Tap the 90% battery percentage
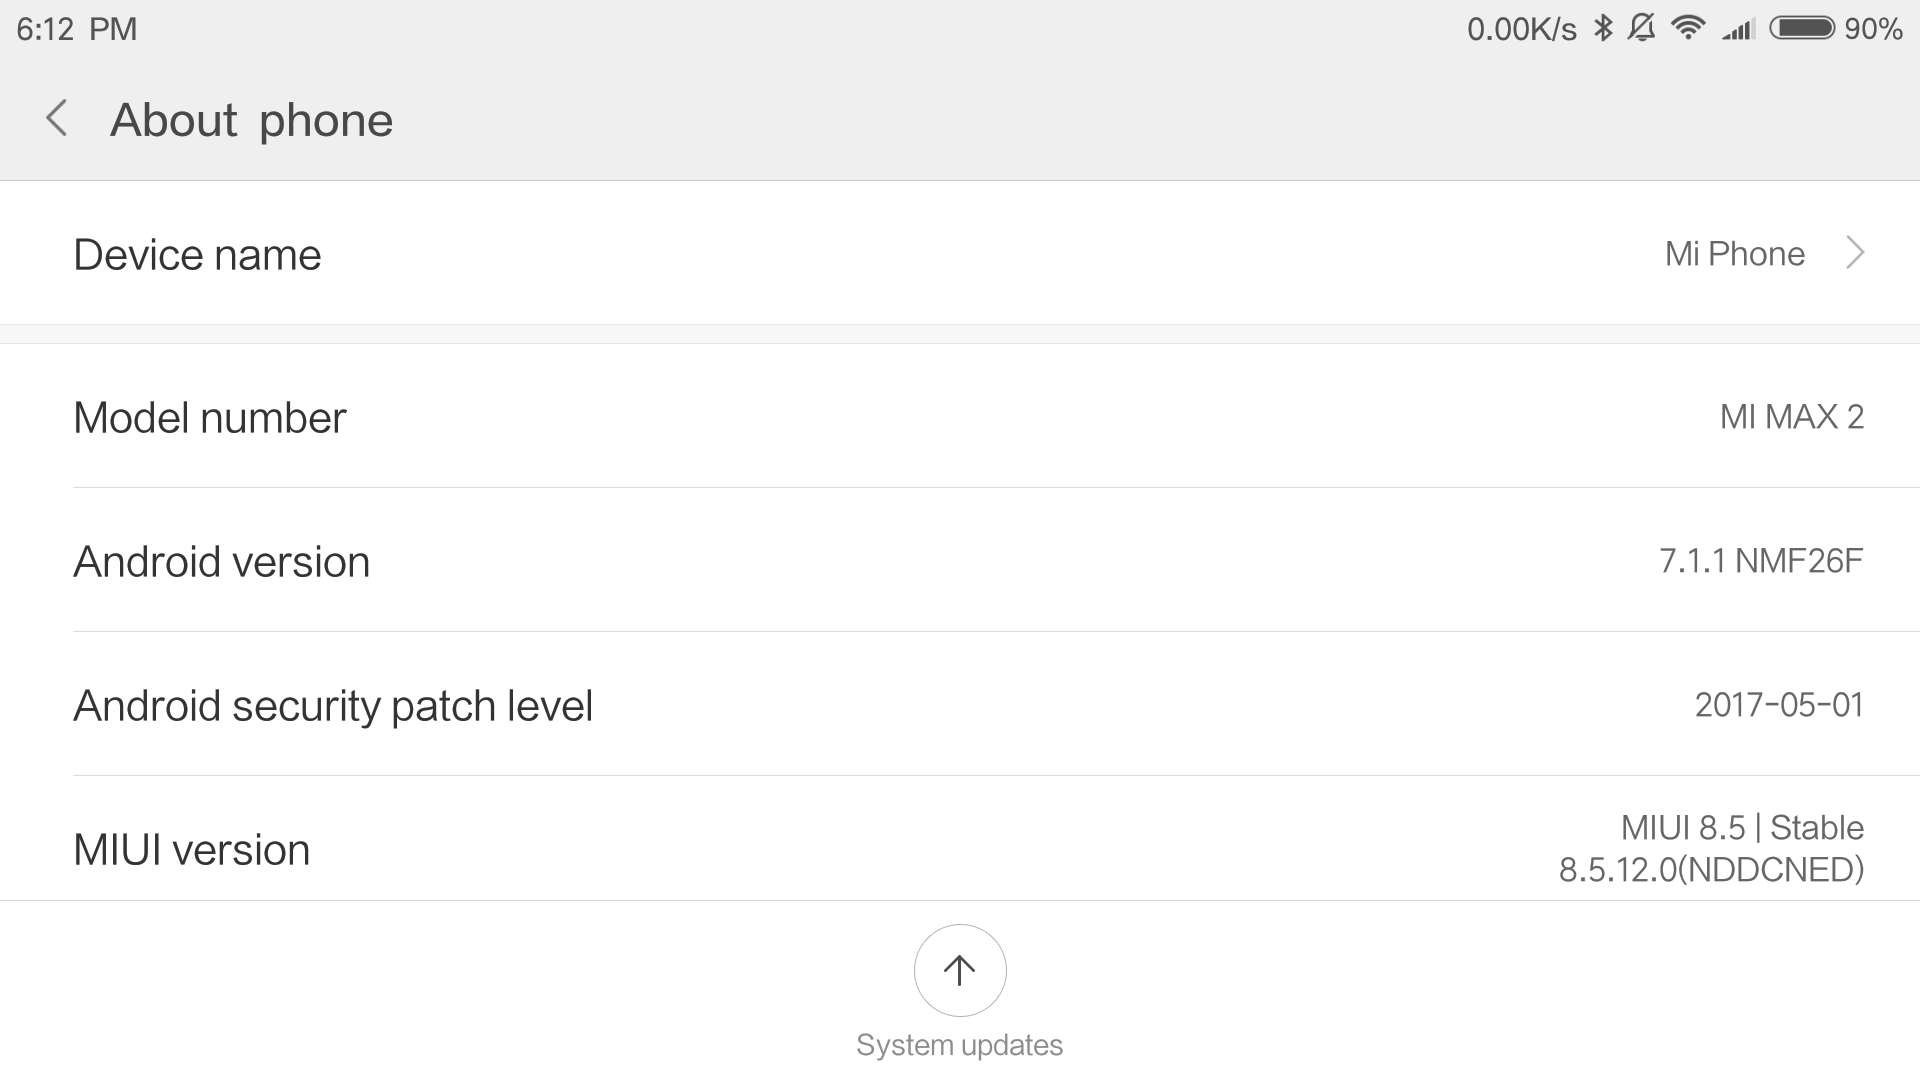Screen dimensions: 1920x1080 click(1873, 29)
